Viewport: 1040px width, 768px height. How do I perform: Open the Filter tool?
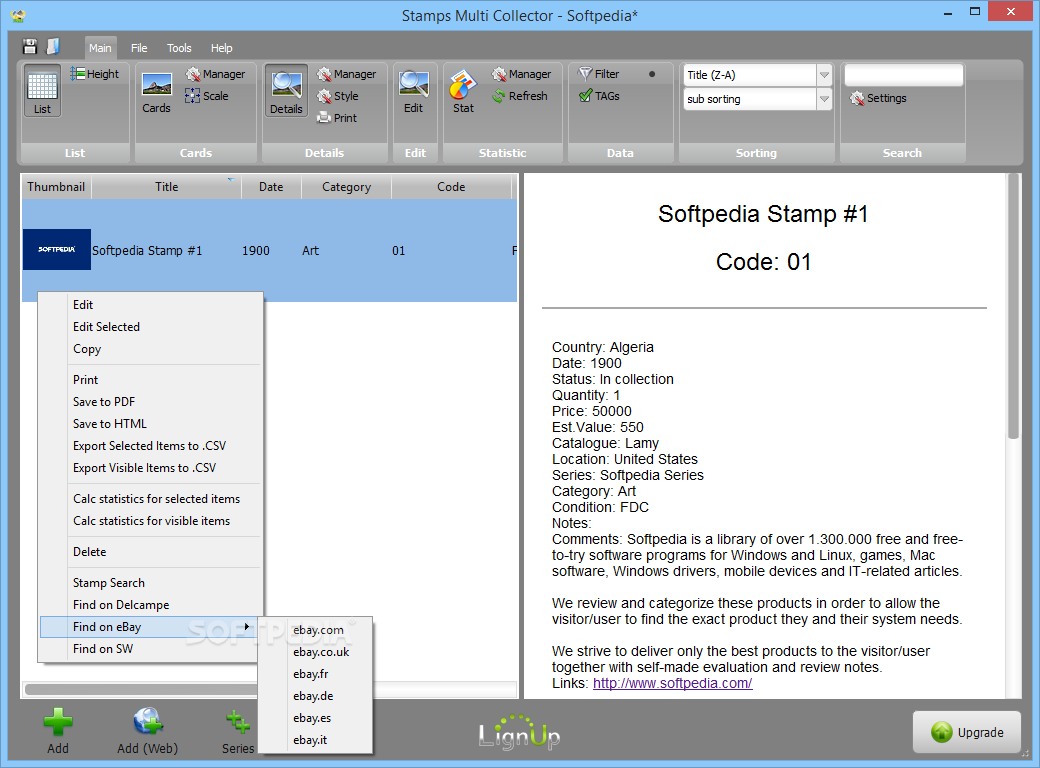599,74
